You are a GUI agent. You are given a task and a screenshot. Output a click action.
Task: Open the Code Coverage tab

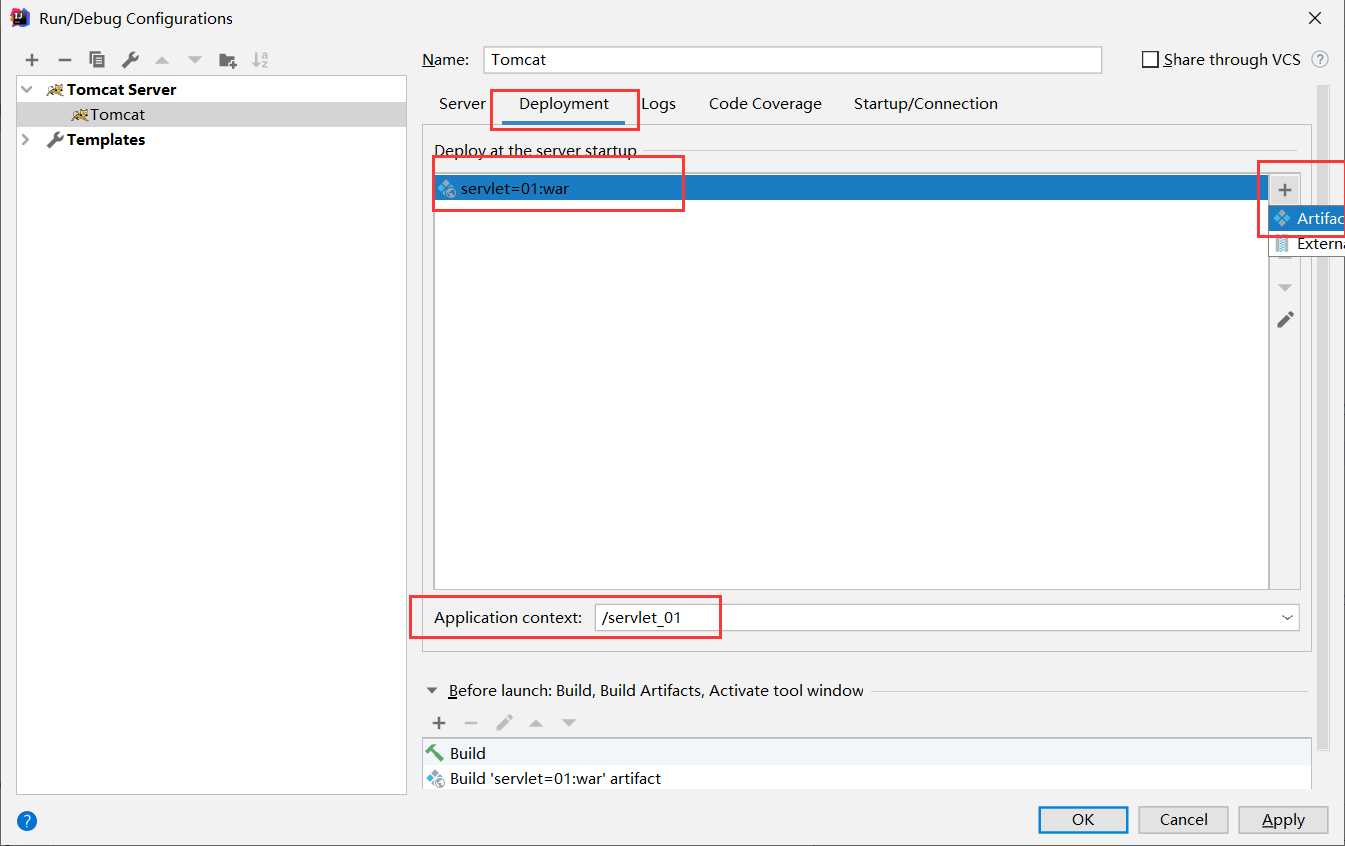tap(765, 104)
